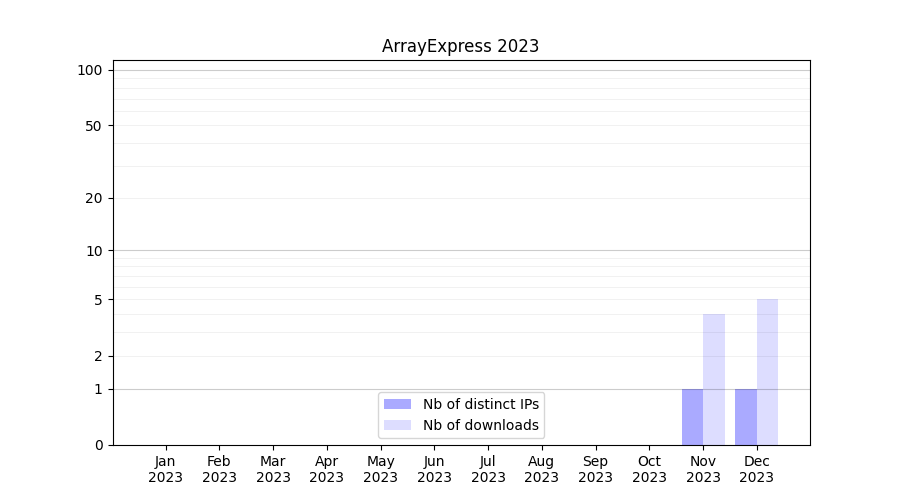Click the 'Oct 2023' x-axis label

(649, 469)
